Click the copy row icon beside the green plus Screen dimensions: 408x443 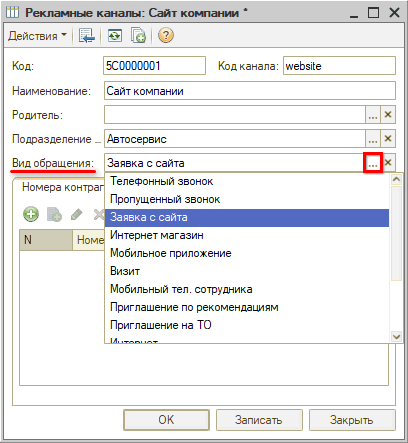[54, 214]
